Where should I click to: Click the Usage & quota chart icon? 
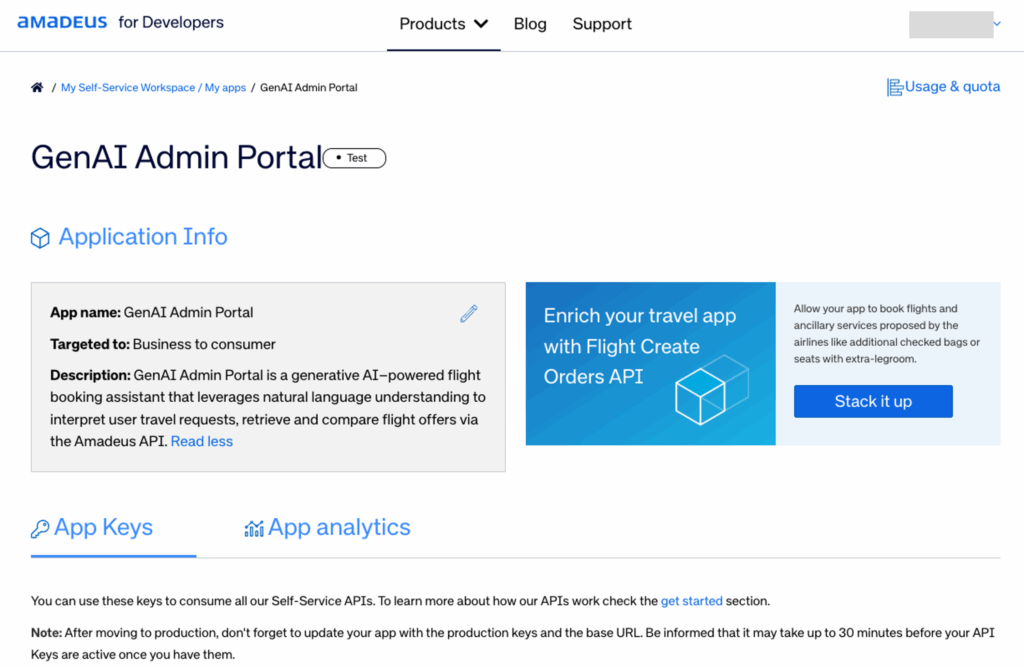(x=895, y=87)
